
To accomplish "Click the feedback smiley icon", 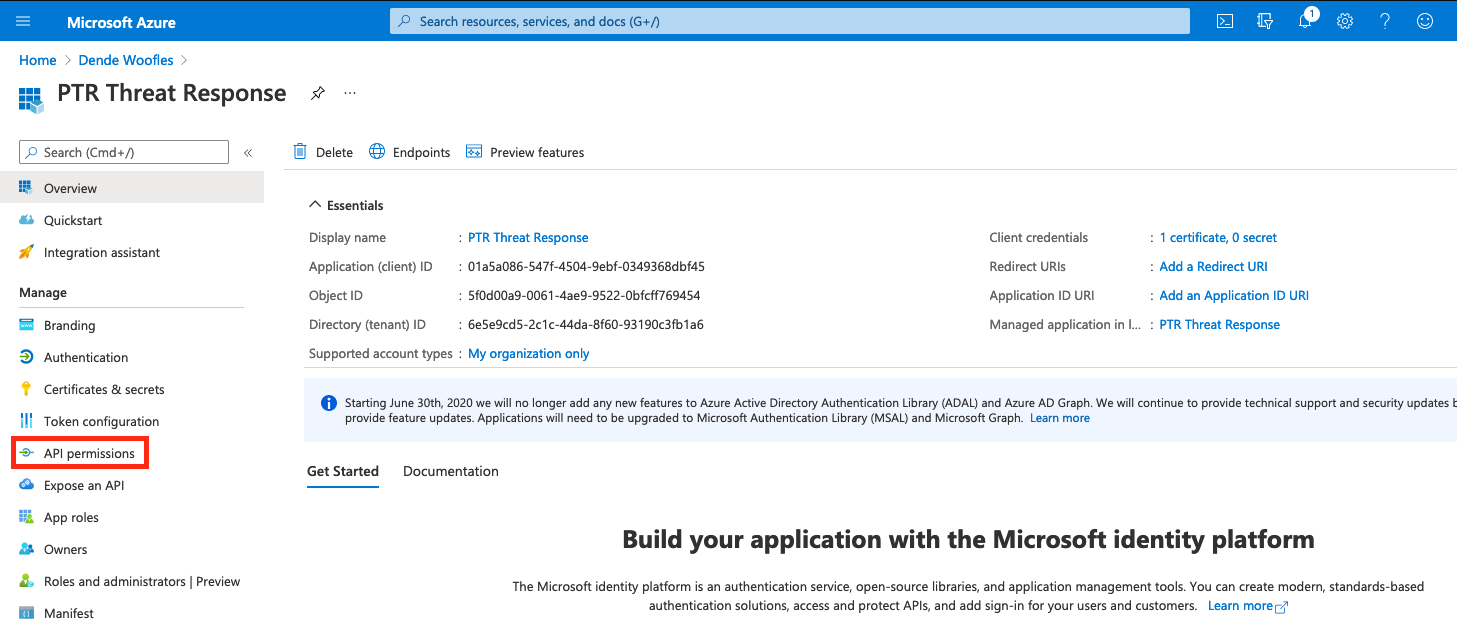I will (x=1425, y=21).
